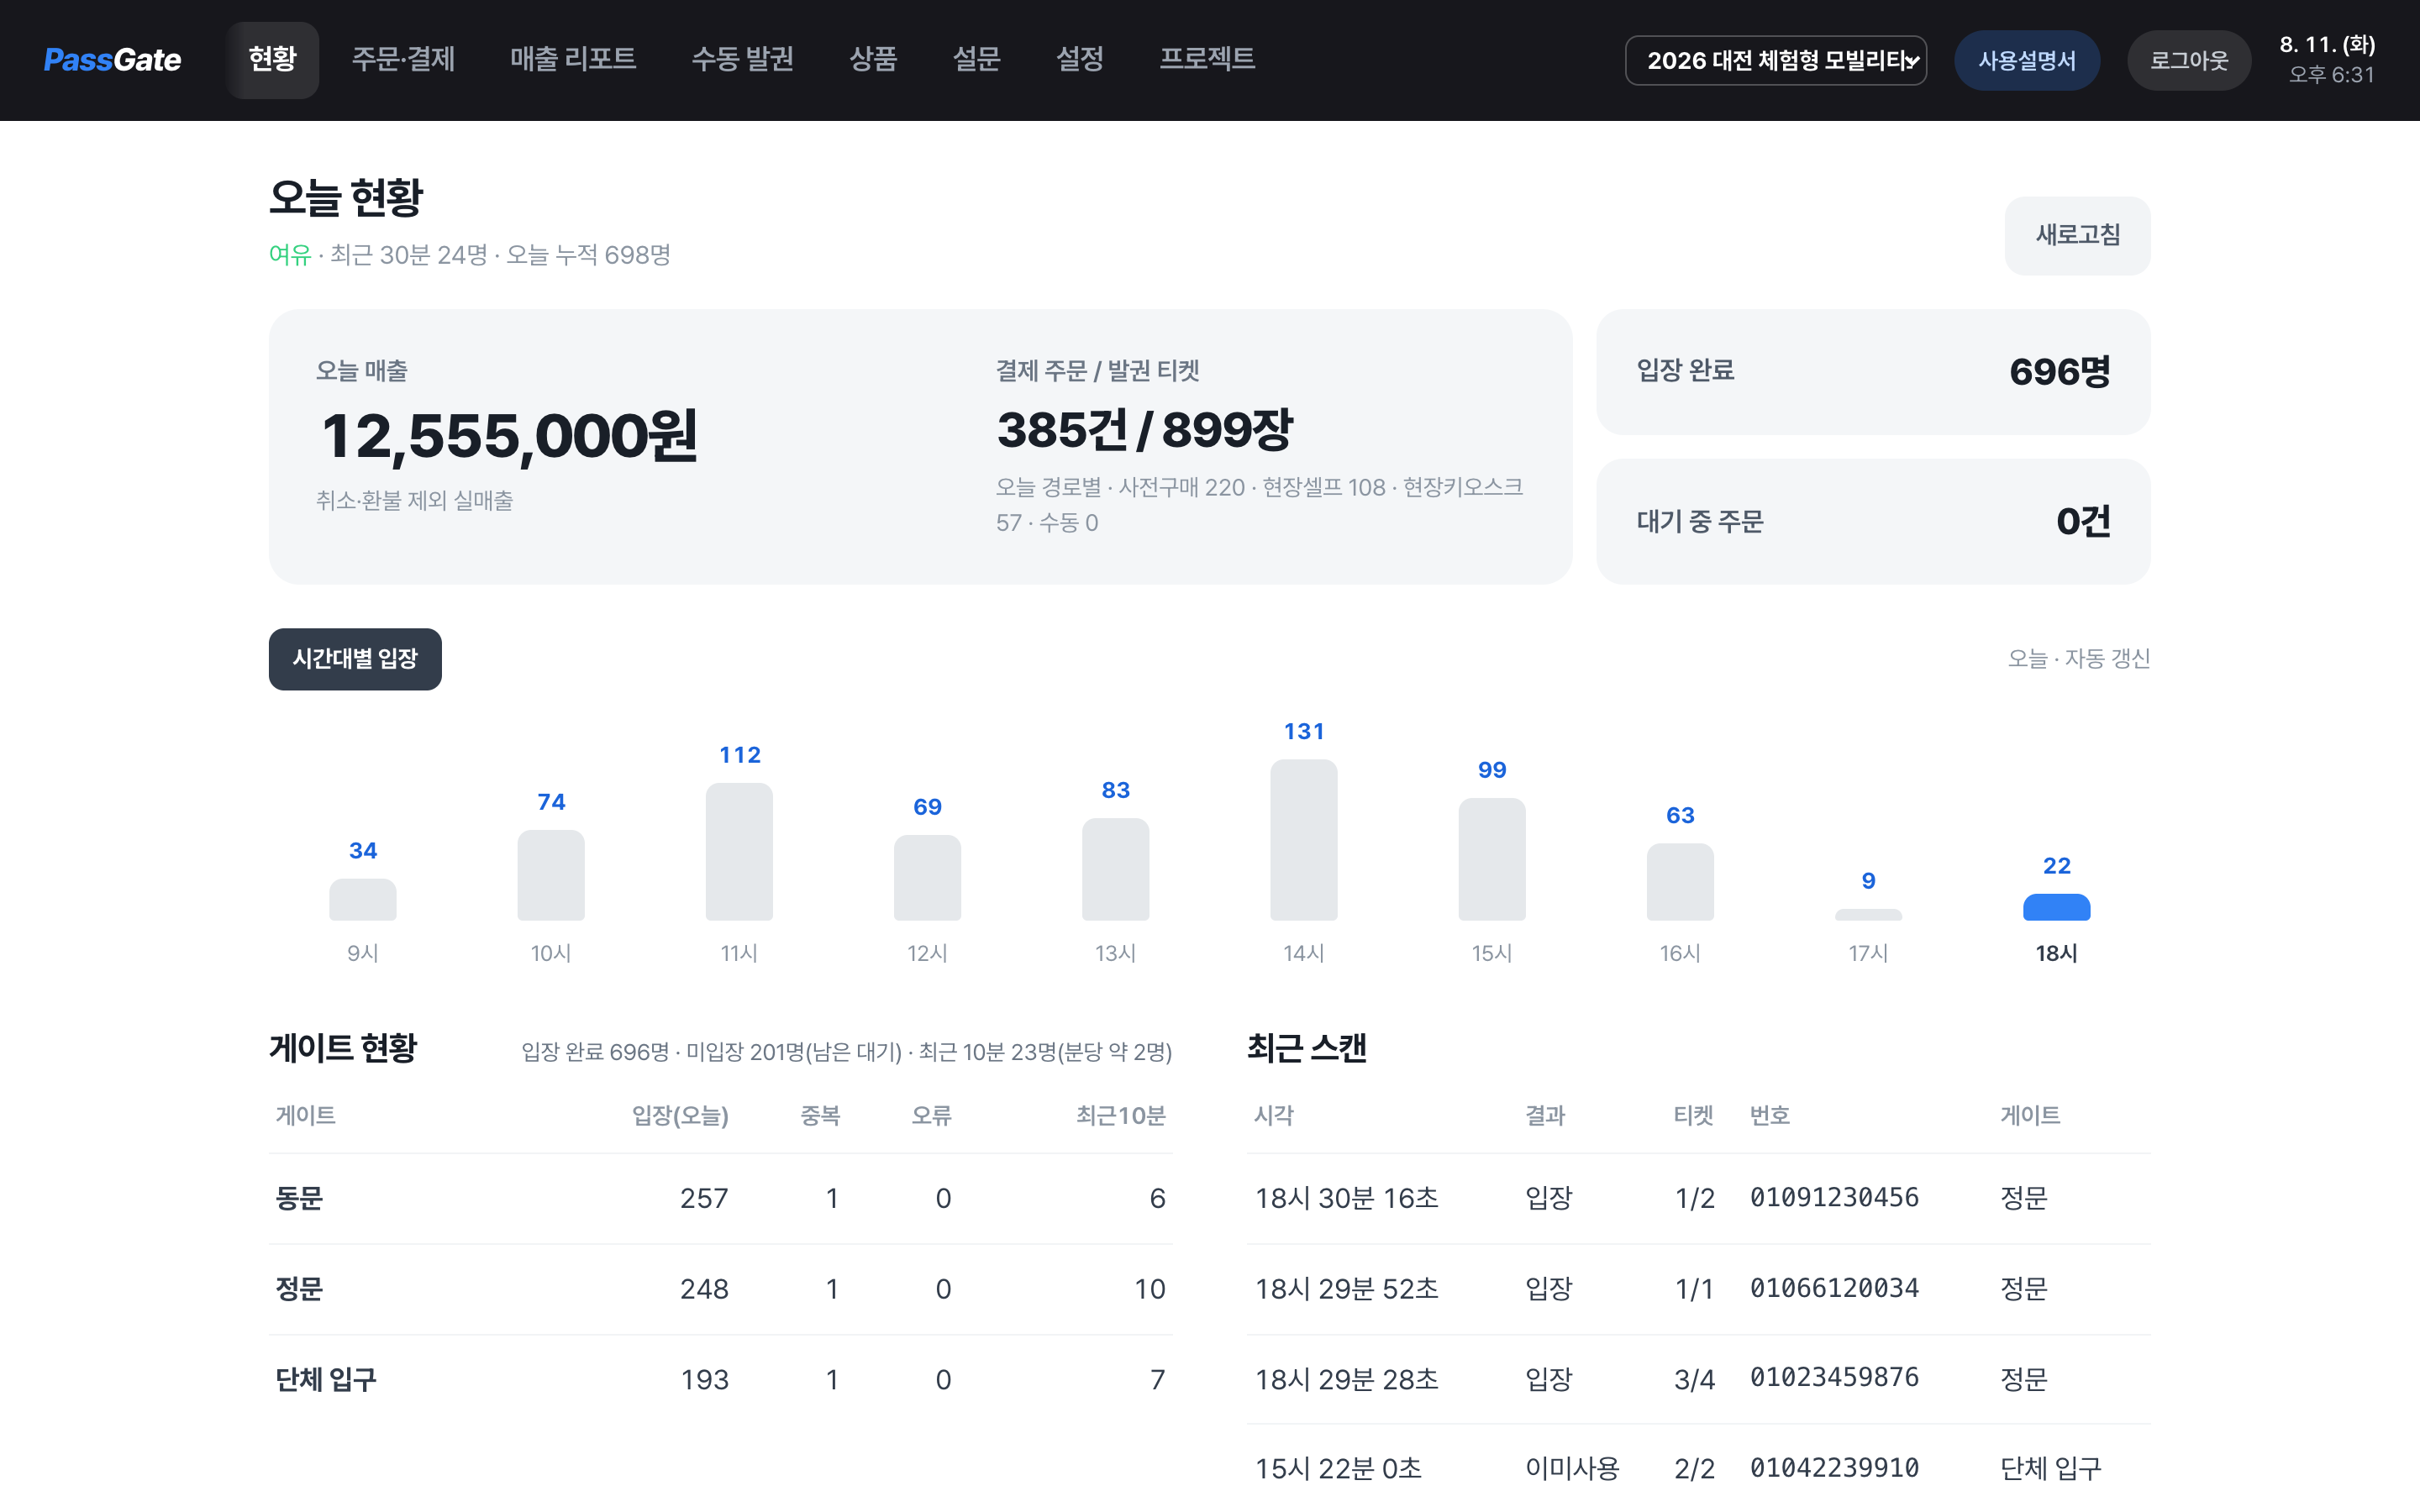Screen dimensions: 2420x1512
Task: Click the scan row 18시 30분 16초
Action: (x=1698, y=1198)
